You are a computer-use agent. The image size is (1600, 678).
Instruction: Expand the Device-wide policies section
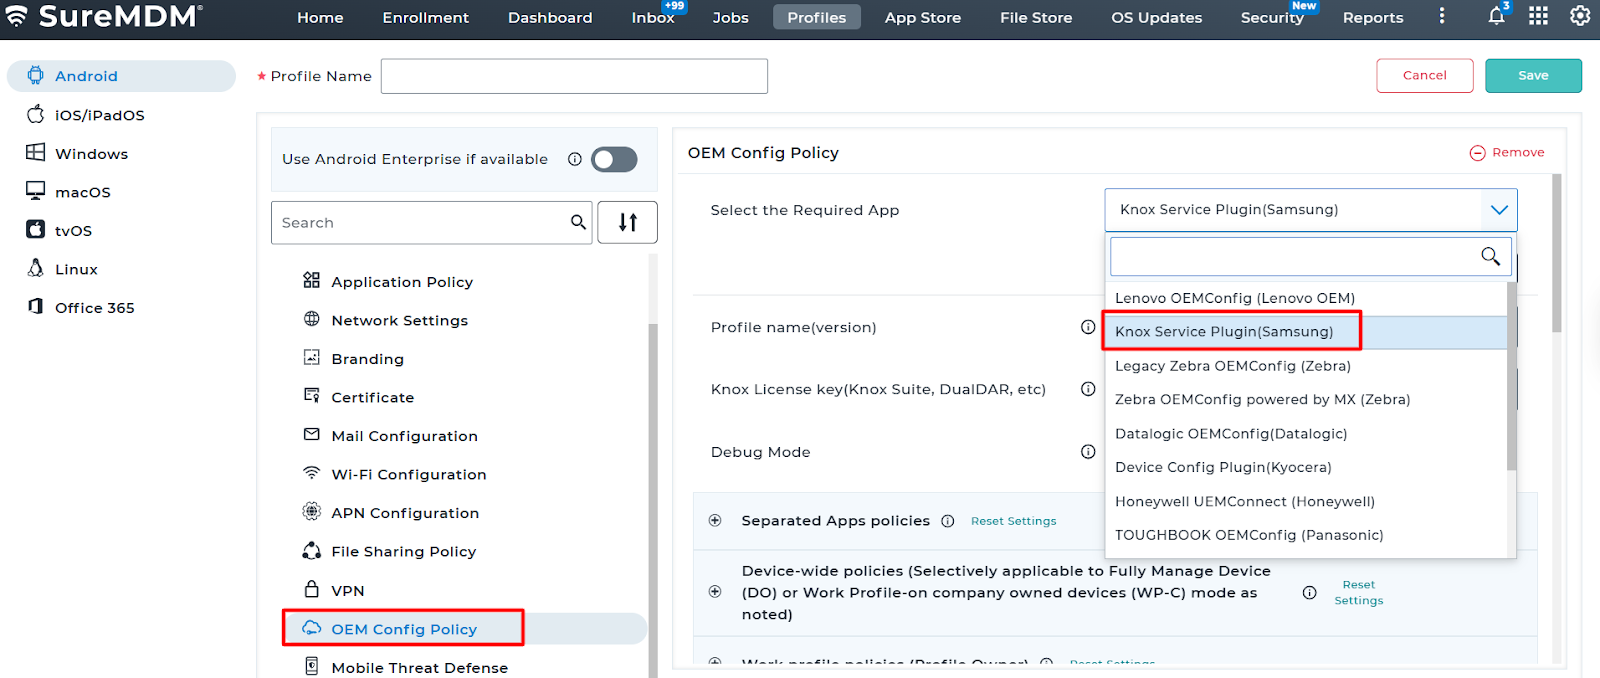point(715,592)
